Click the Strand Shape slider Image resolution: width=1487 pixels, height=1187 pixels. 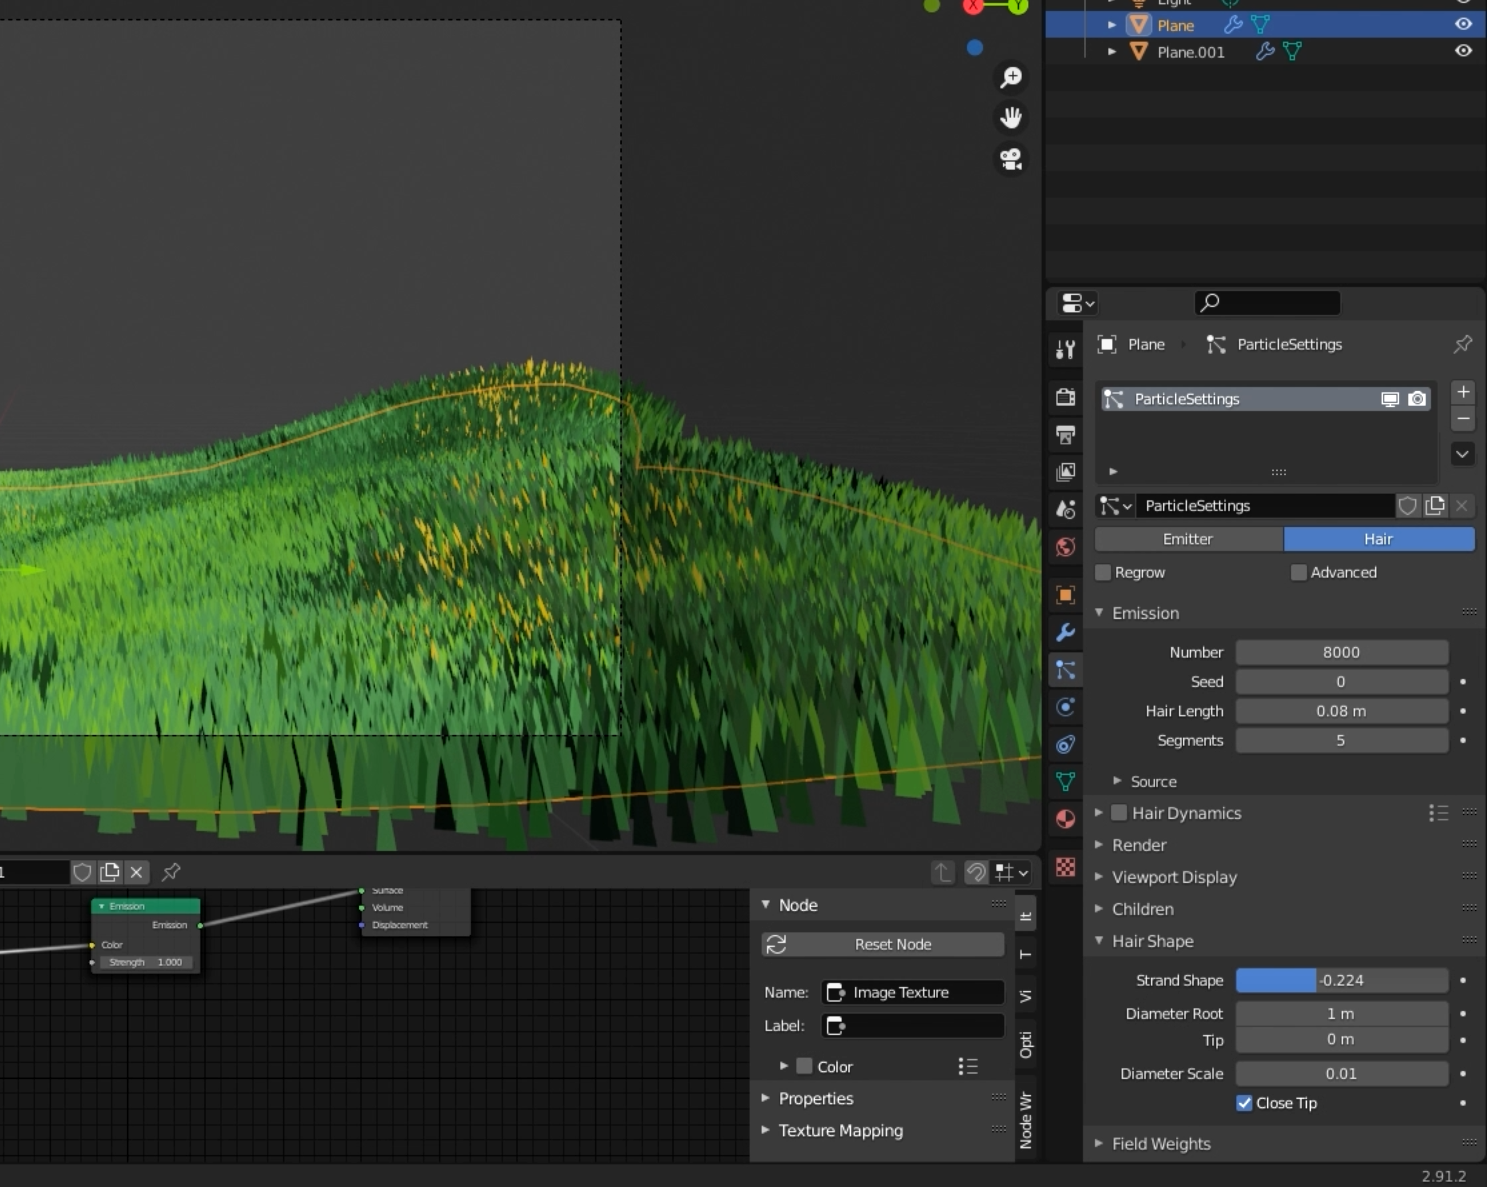click(1341, 981)
